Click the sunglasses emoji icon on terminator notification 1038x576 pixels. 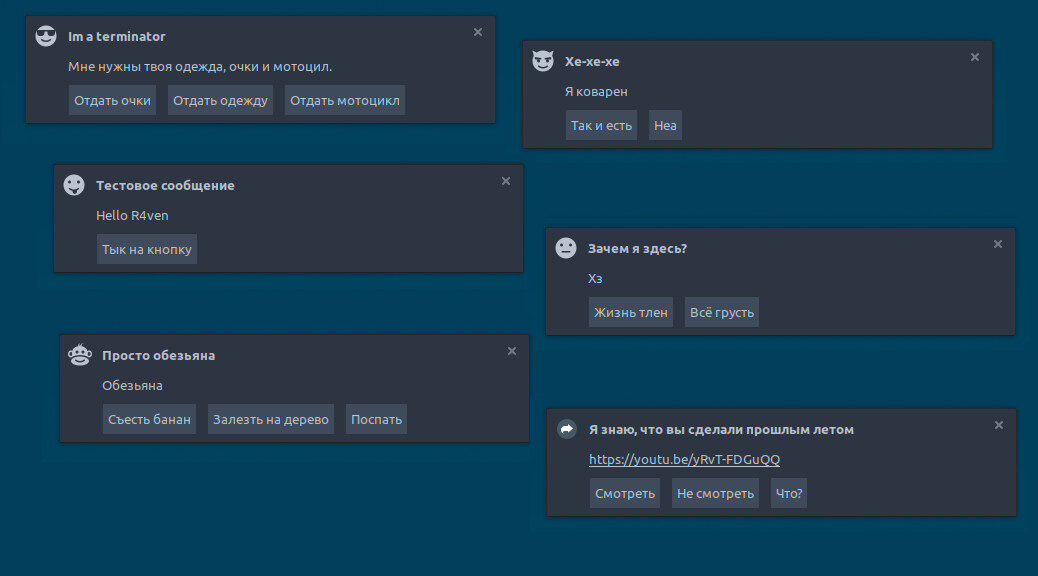click(46, 37)
